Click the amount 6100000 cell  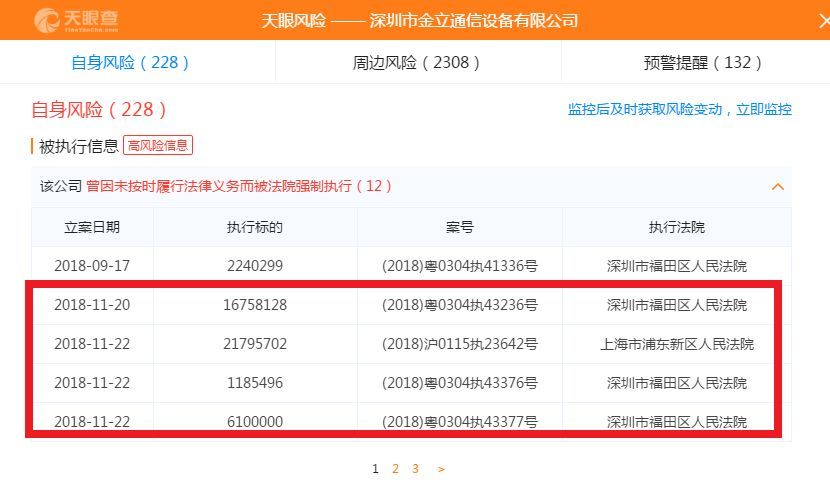tap(255, 422)
